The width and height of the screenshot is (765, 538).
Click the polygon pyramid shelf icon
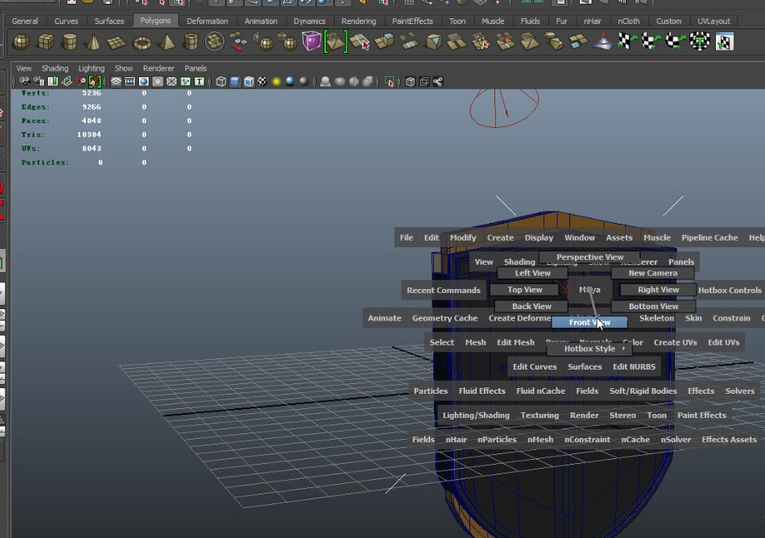tap(167, 42)
